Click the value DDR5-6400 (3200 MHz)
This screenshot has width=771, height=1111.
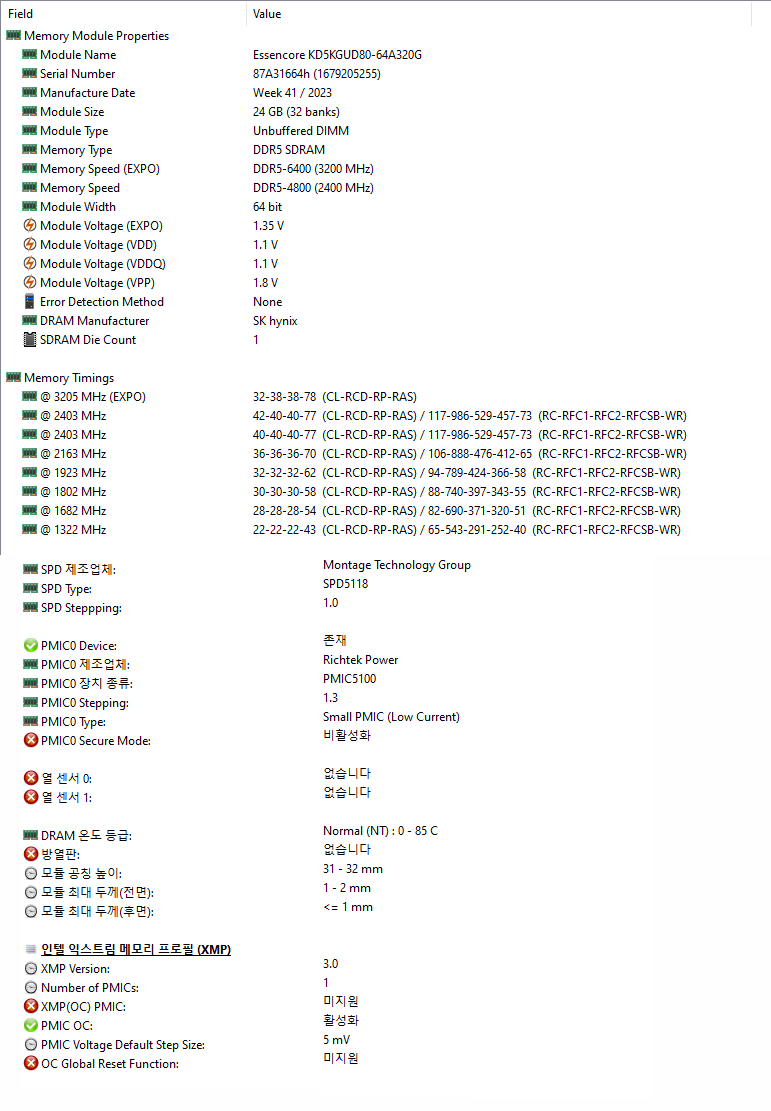click(x=313, y=169)
